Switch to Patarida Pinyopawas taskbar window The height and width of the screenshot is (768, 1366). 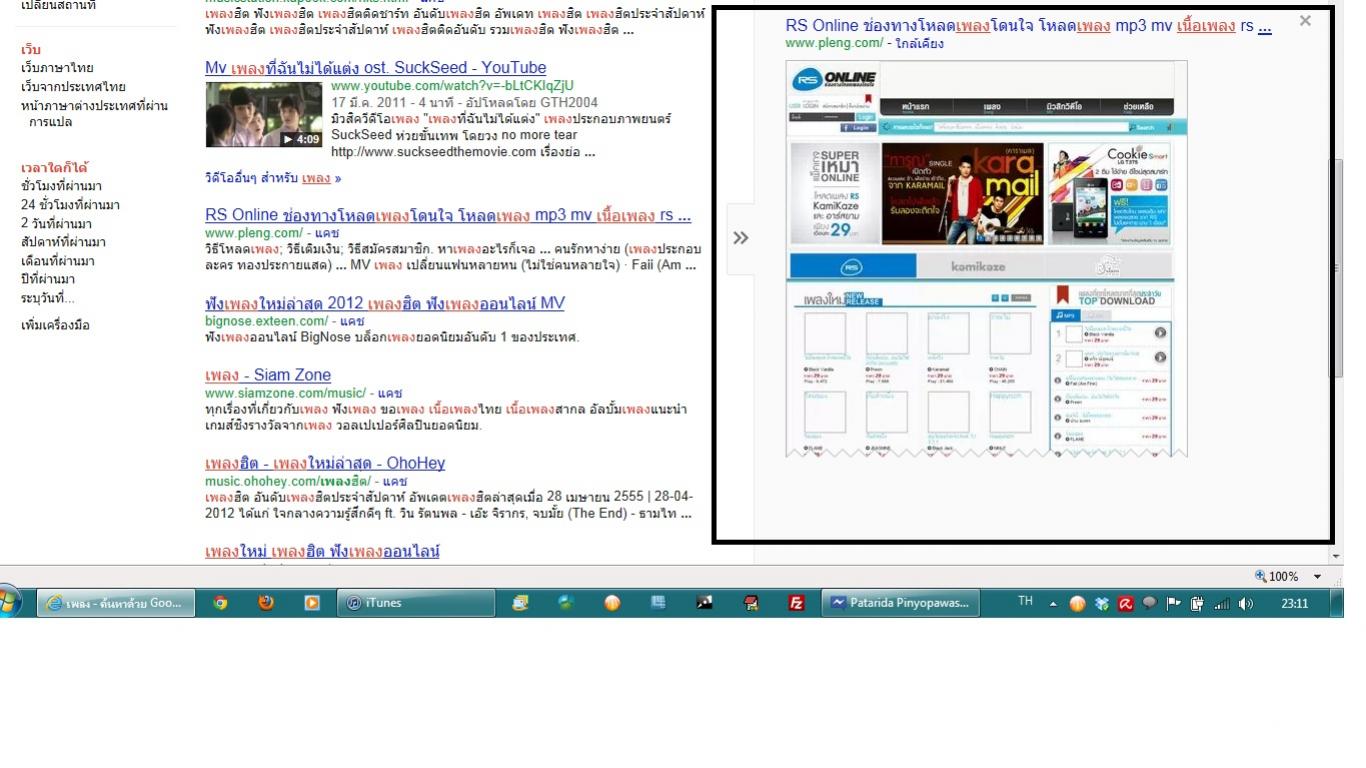click(x=898, y=603)
